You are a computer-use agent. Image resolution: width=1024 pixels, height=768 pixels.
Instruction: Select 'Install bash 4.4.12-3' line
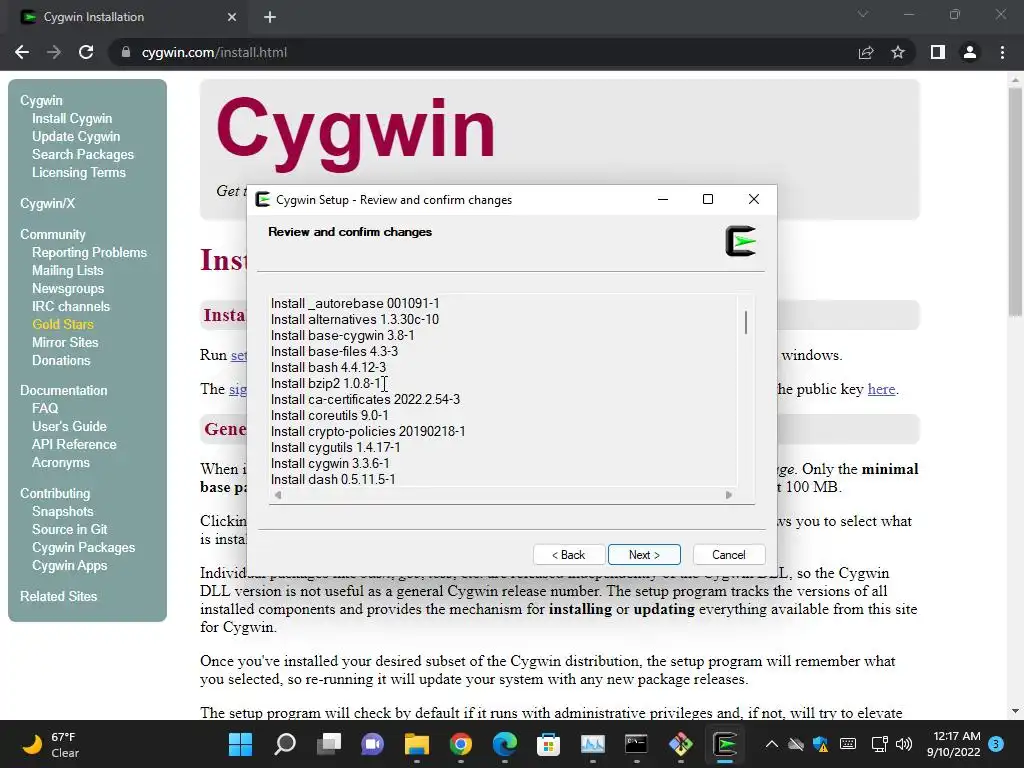click(328, 368)
